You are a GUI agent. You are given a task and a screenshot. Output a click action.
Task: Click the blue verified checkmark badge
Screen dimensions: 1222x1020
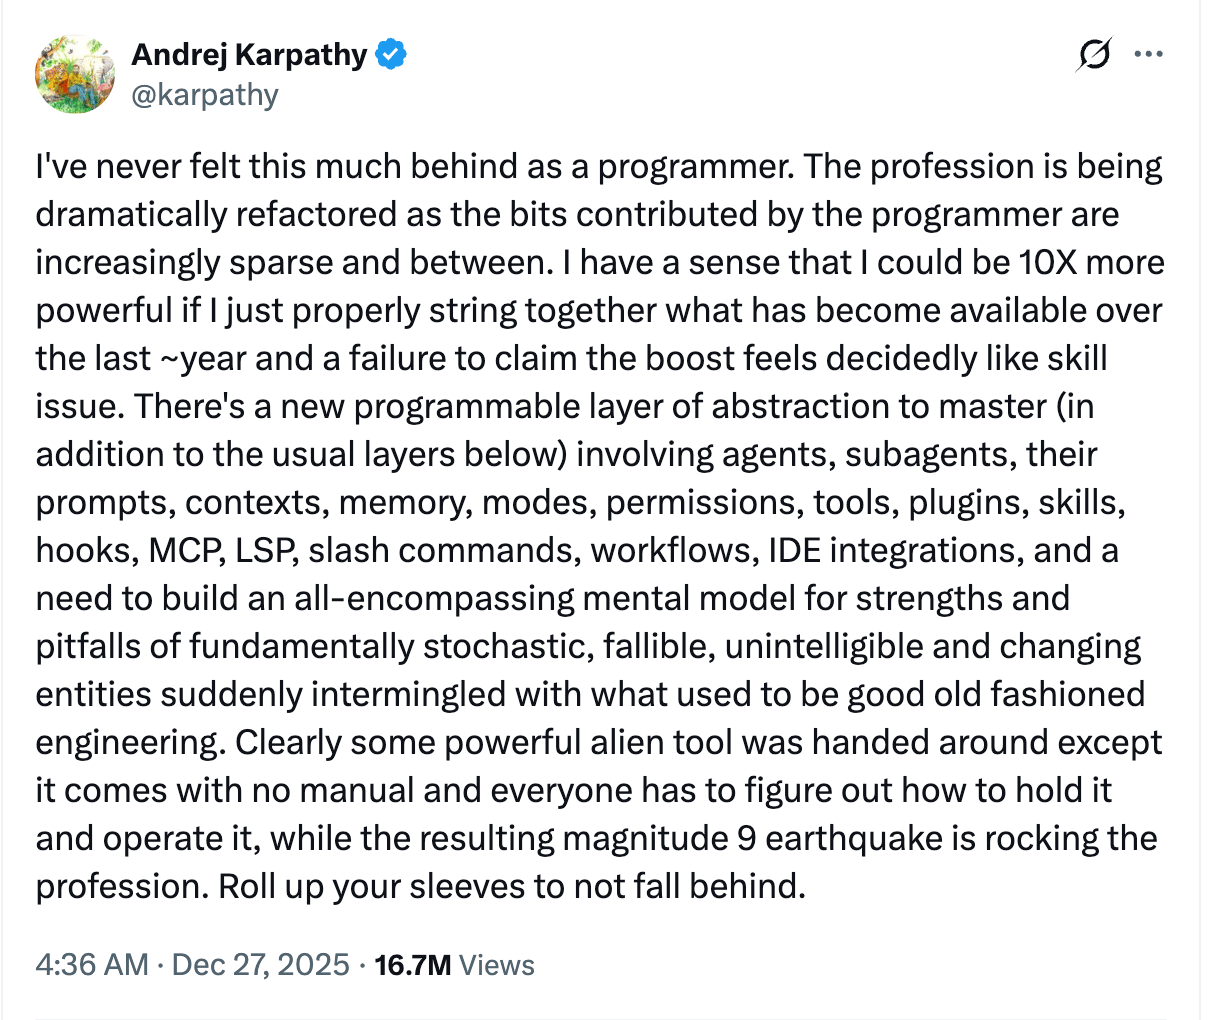pos(391,55)
